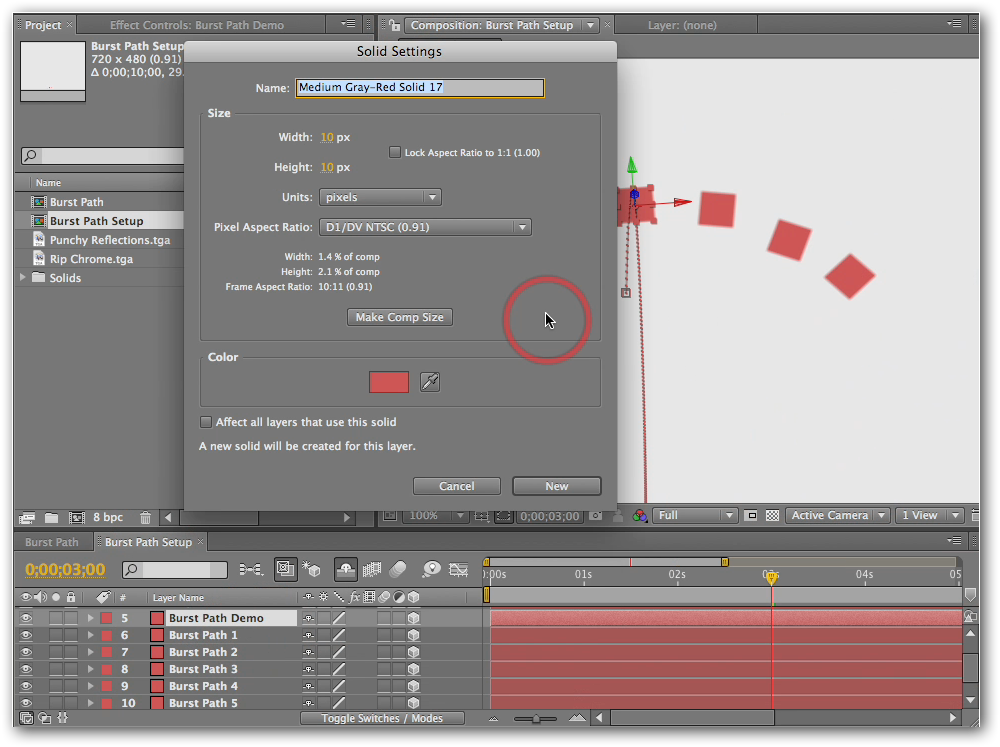Expand or collapse Transfer Controls pane
Screen dimensions: 1000x747
click(45, 718)
